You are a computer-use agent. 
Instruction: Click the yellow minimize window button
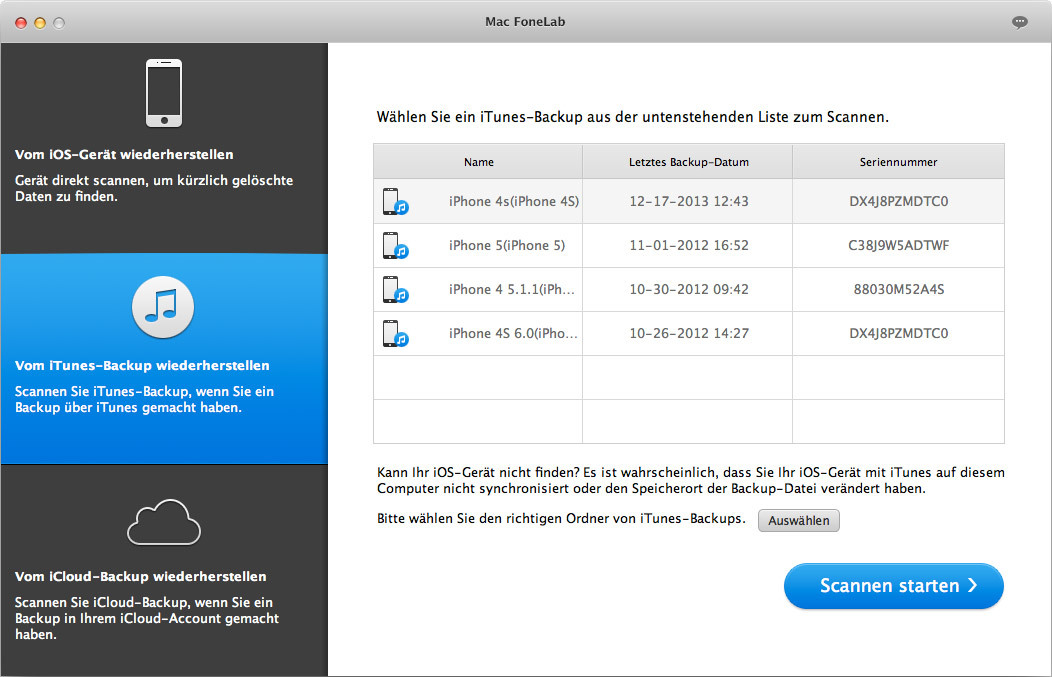click(x=40, y=23)
